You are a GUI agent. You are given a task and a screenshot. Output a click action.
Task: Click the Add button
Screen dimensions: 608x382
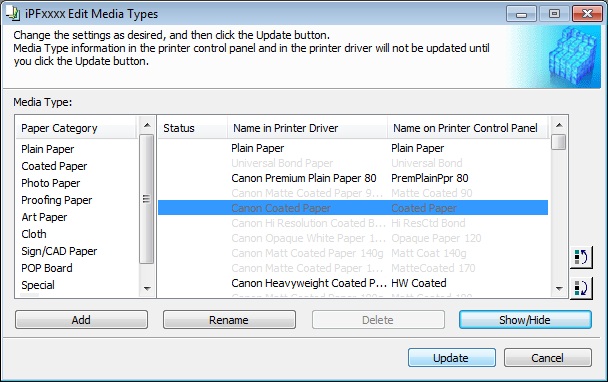click(x=81, y=320)
